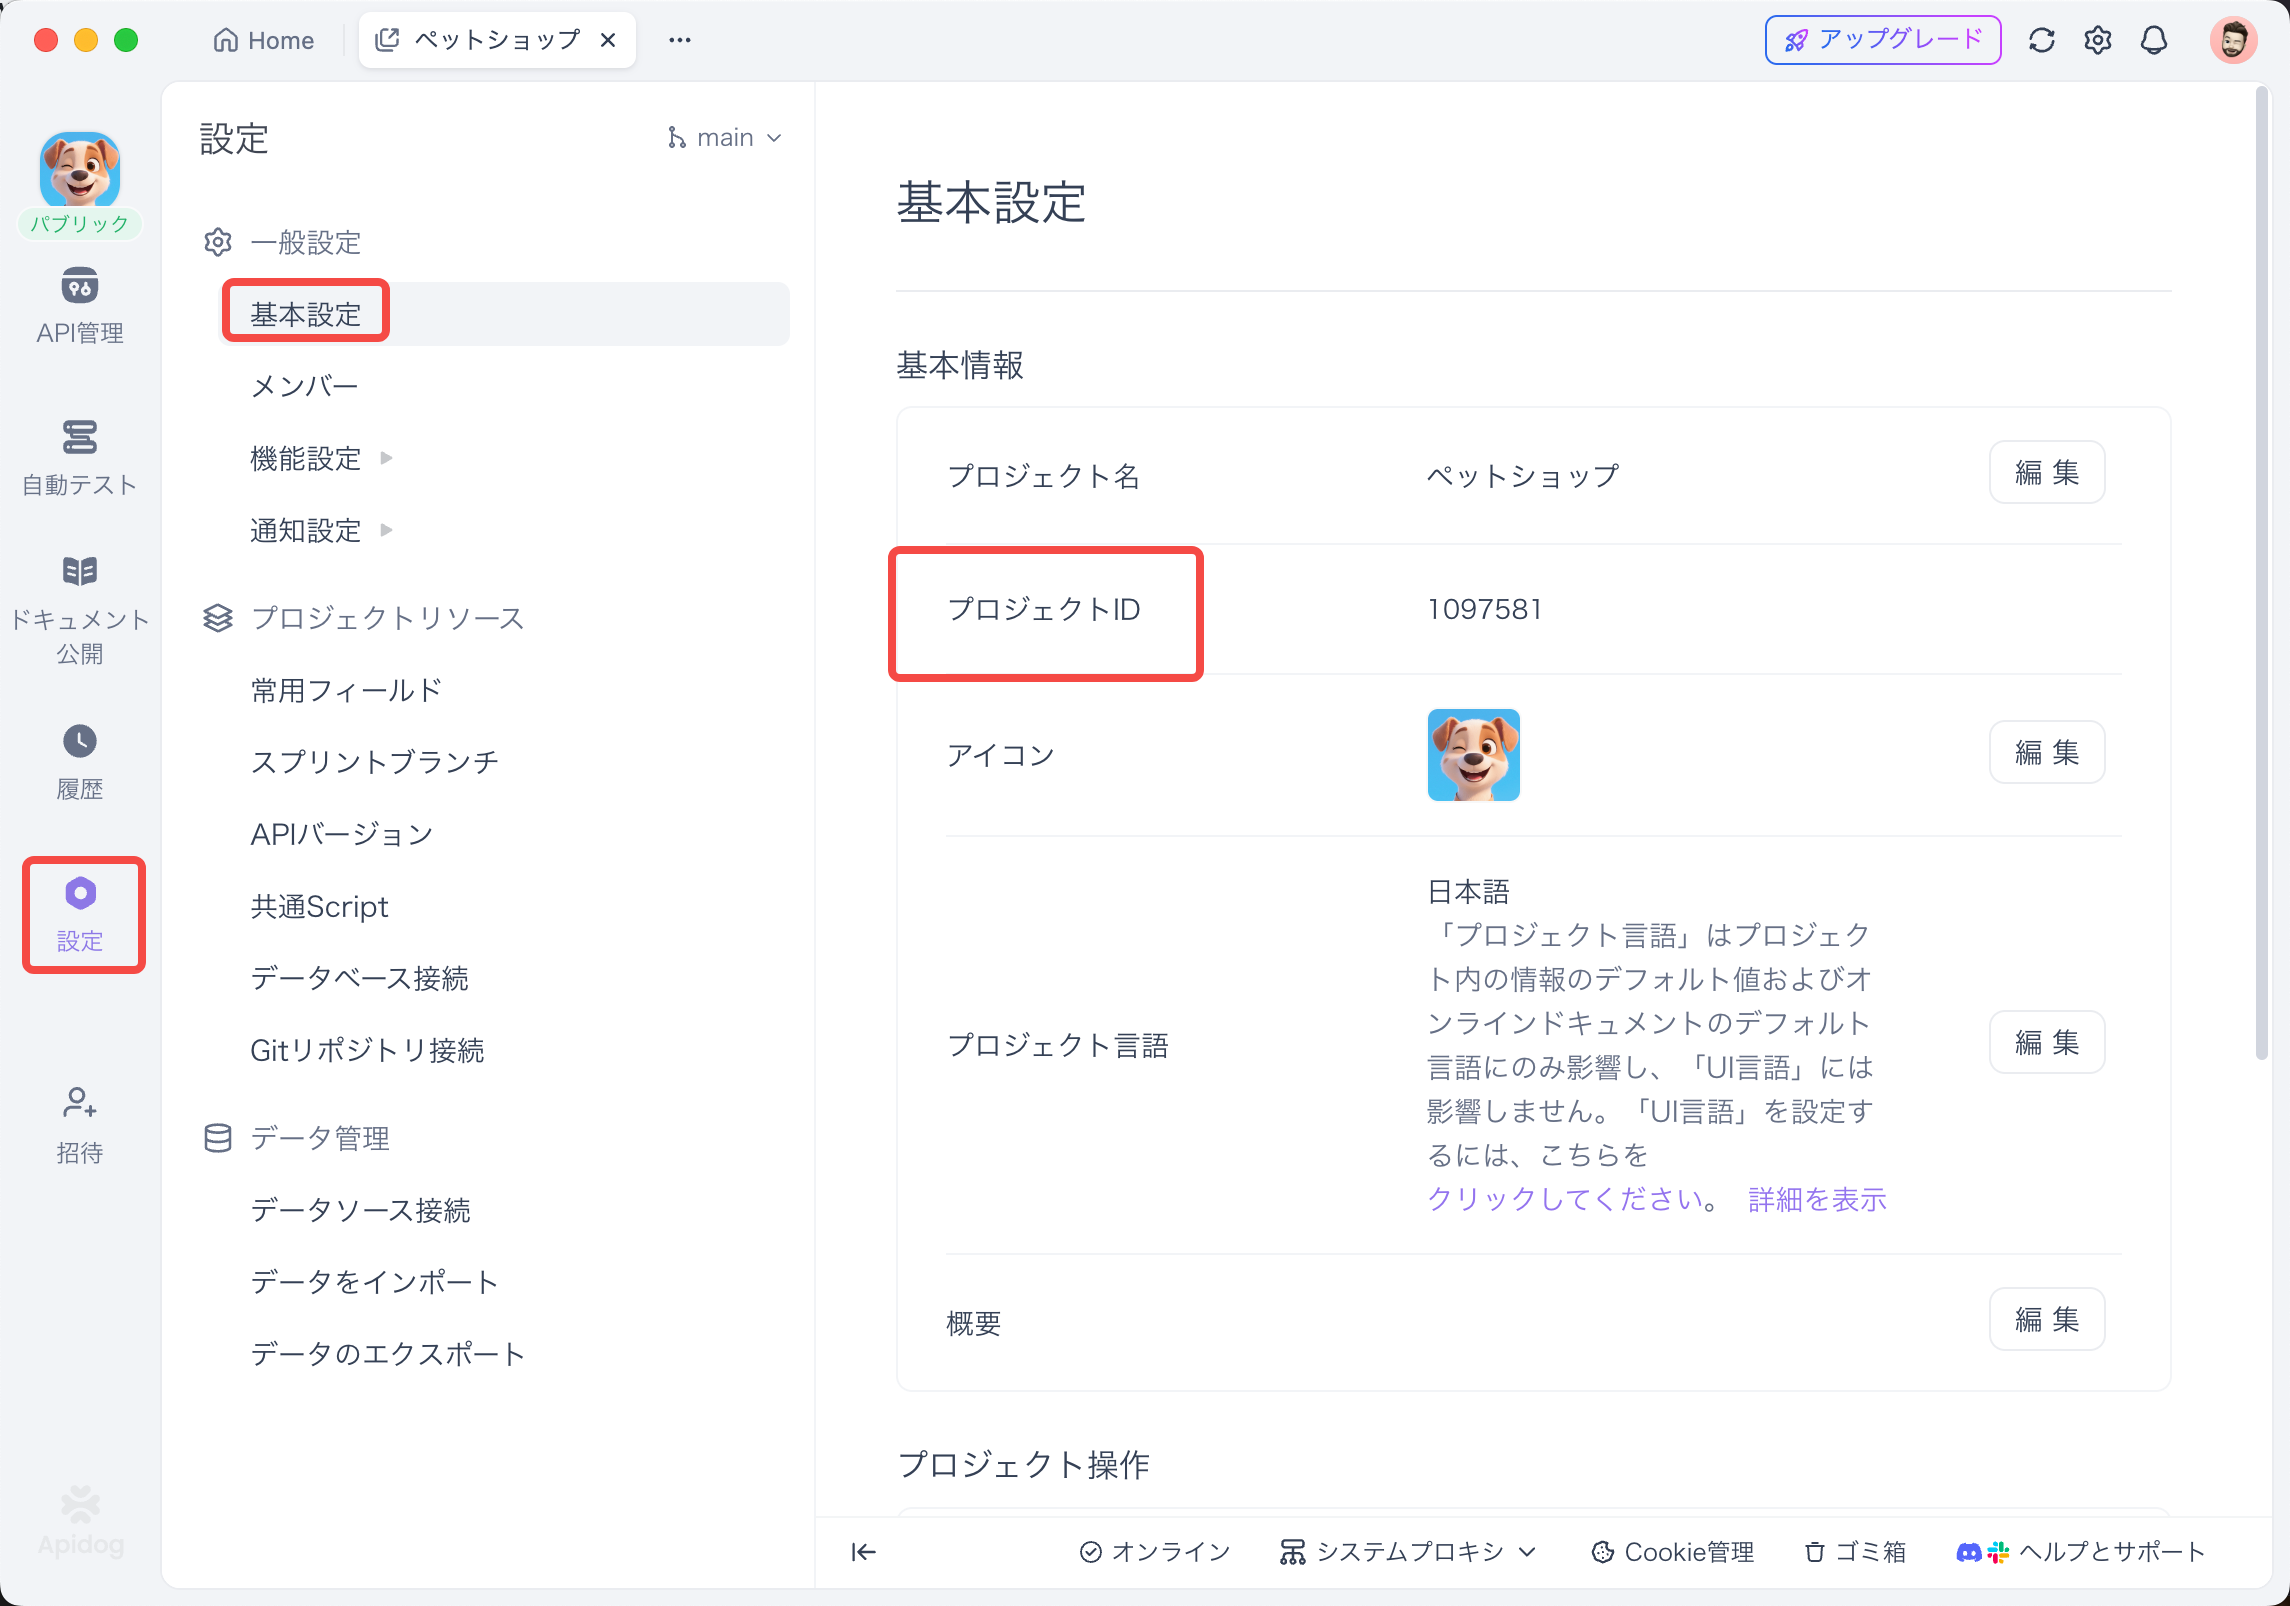This screenshot has height=1606, width=2290.
Task: Open Cookie管理 in the status bar
Action: coord(1672,1552)
